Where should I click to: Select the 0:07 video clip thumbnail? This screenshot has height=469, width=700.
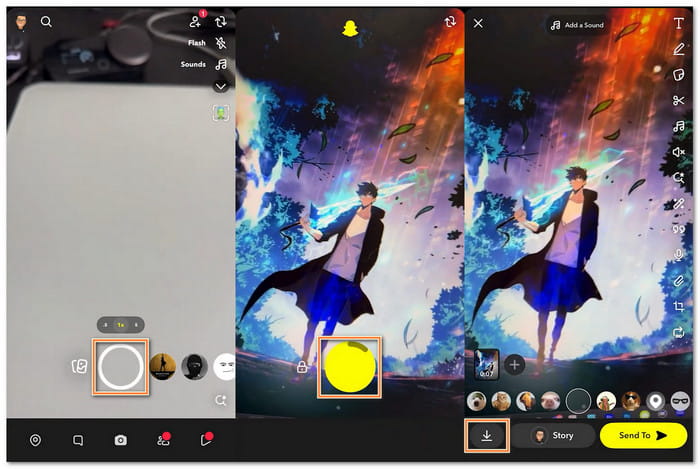pos(486,364)
